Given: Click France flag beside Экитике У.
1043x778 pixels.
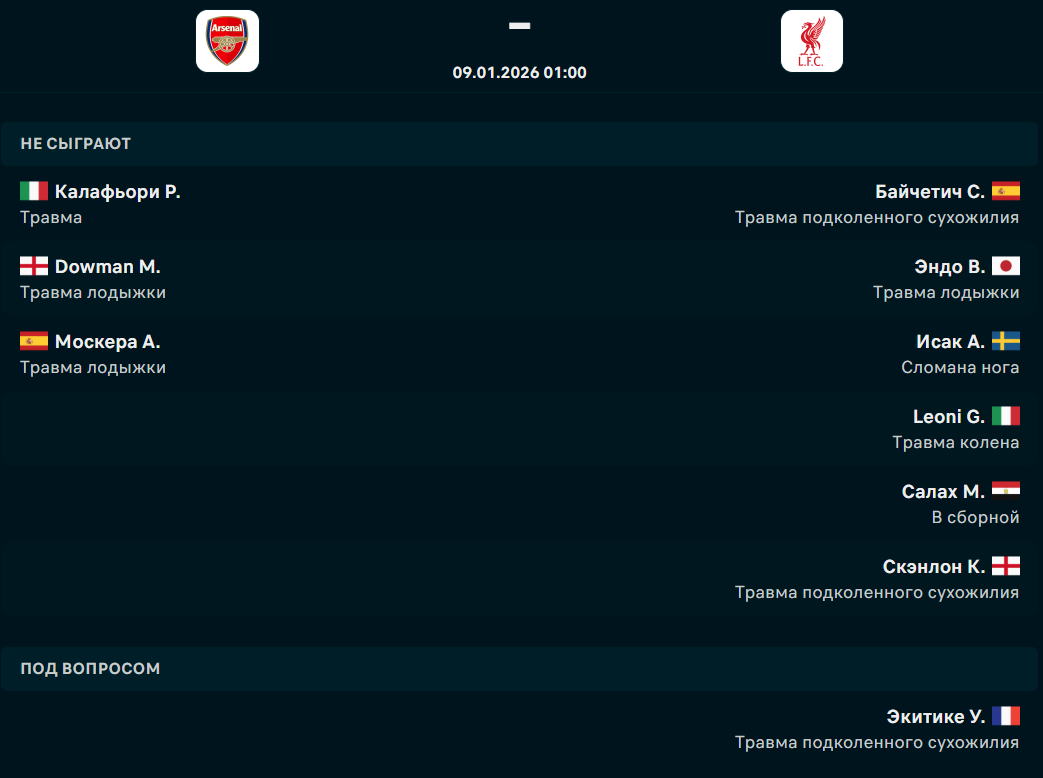Looking at the screenshot, I should pyautogui.click(x=1005, y=716).
